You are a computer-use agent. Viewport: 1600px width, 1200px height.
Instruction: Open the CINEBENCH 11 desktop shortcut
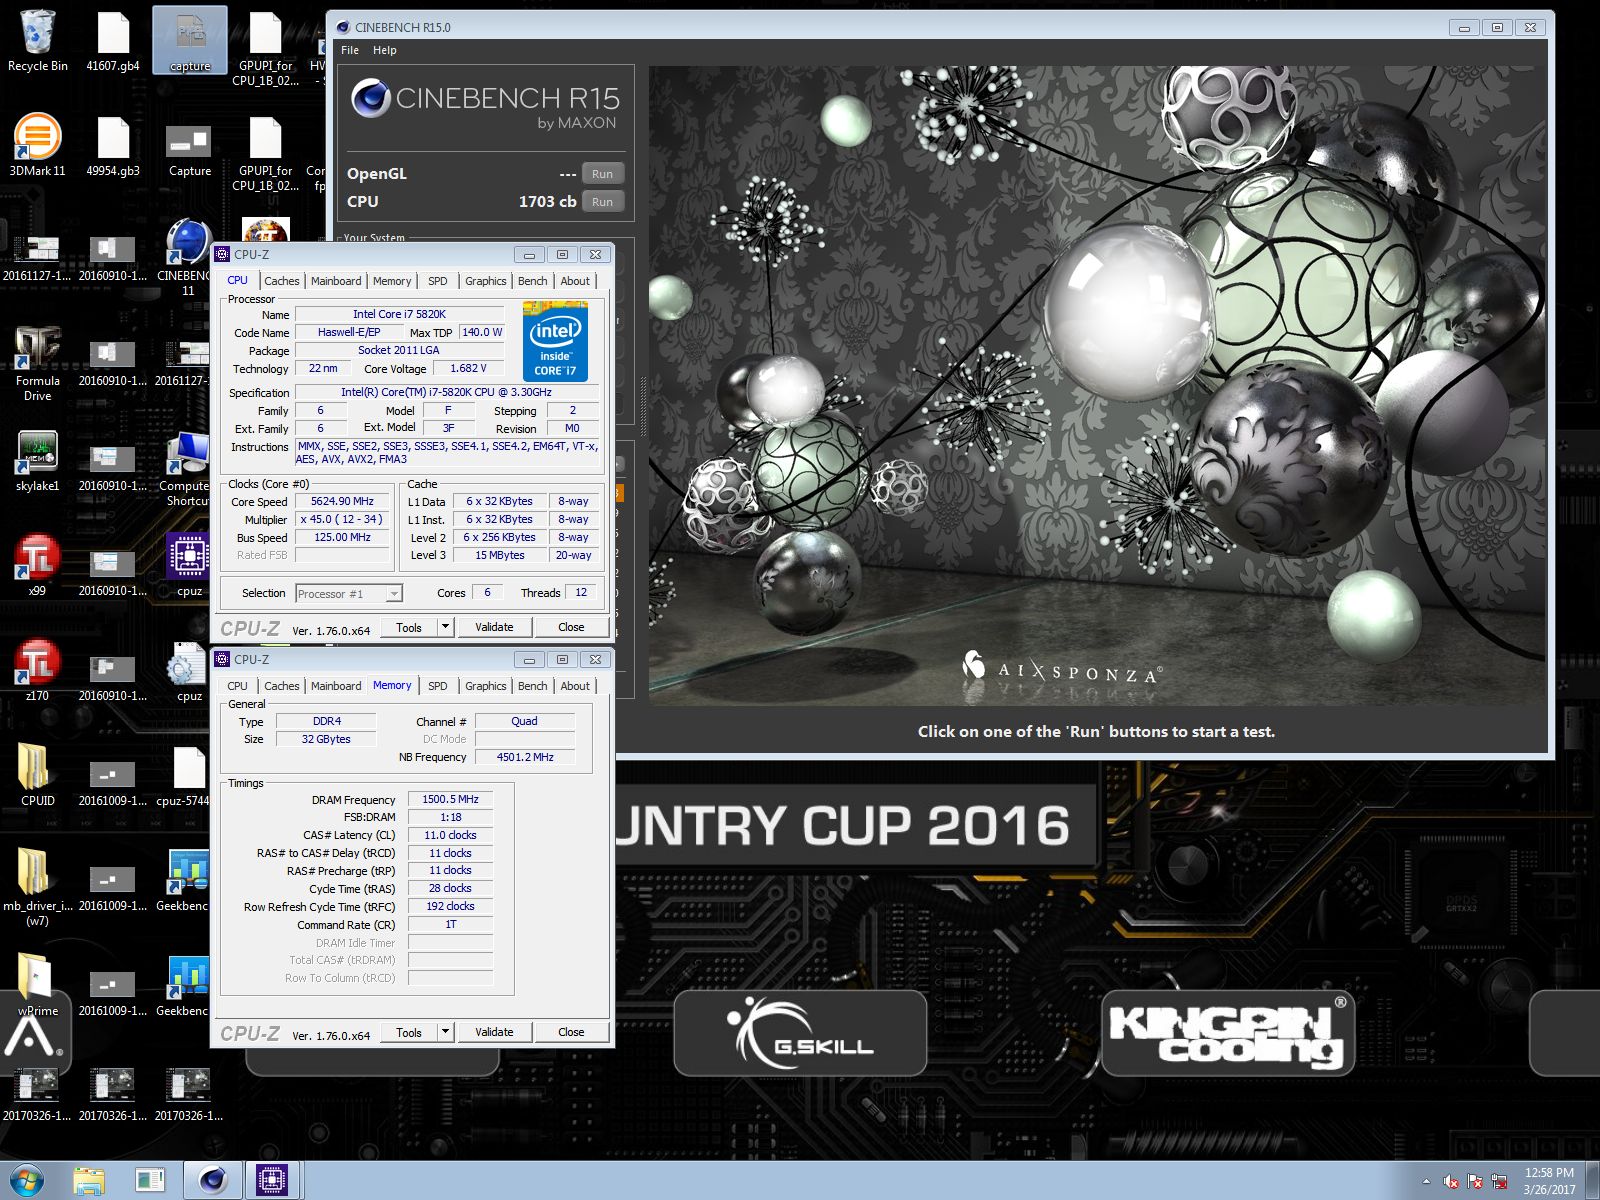(188, 257)
